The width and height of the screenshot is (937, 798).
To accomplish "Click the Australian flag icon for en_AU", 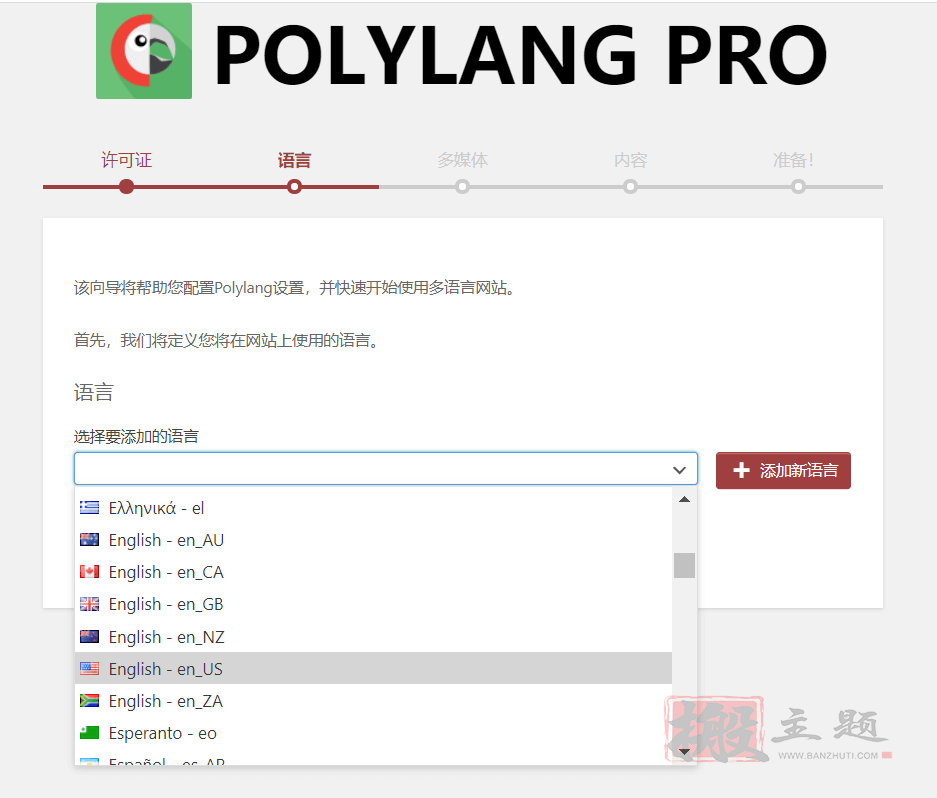I will tap(90, 540).
